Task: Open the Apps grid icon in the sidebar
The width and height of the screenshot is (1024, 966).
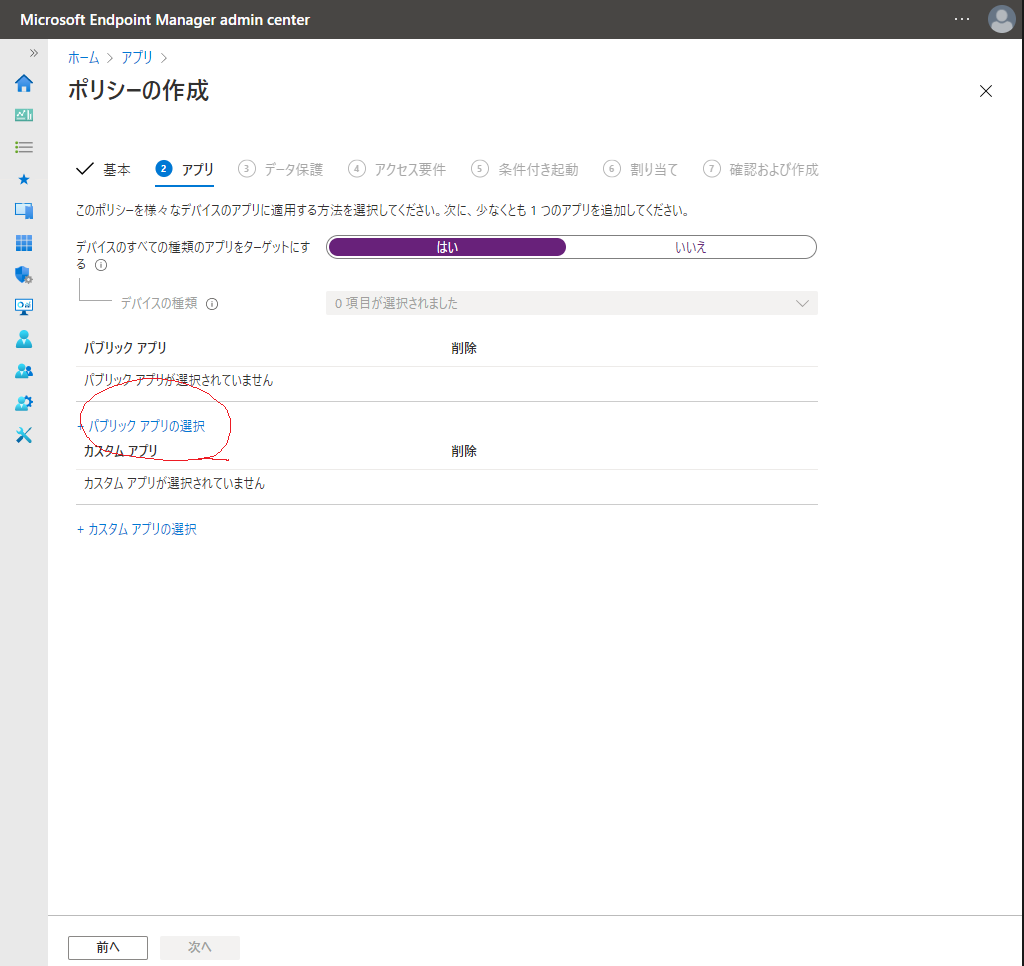Action: click(24, 243)
